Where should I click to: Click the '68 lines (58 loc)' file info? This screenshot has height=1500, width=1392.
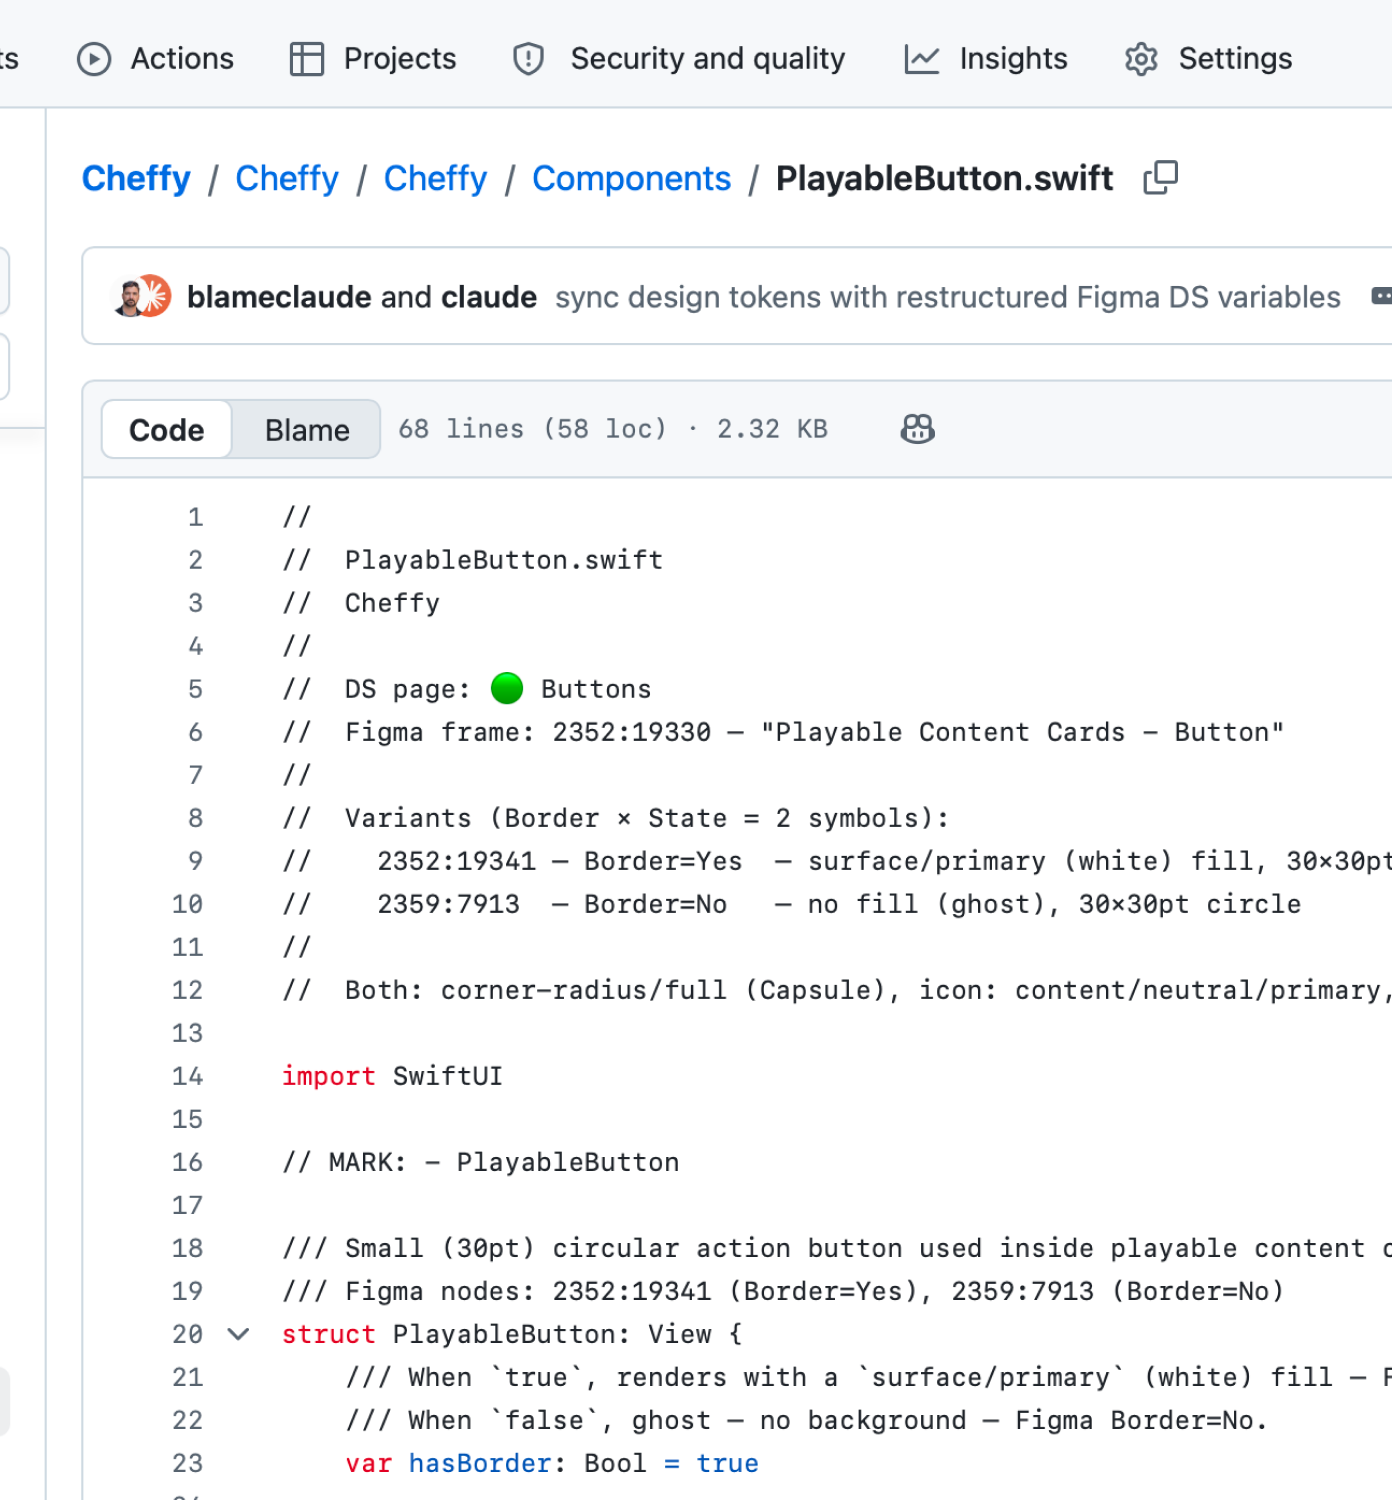532,429
